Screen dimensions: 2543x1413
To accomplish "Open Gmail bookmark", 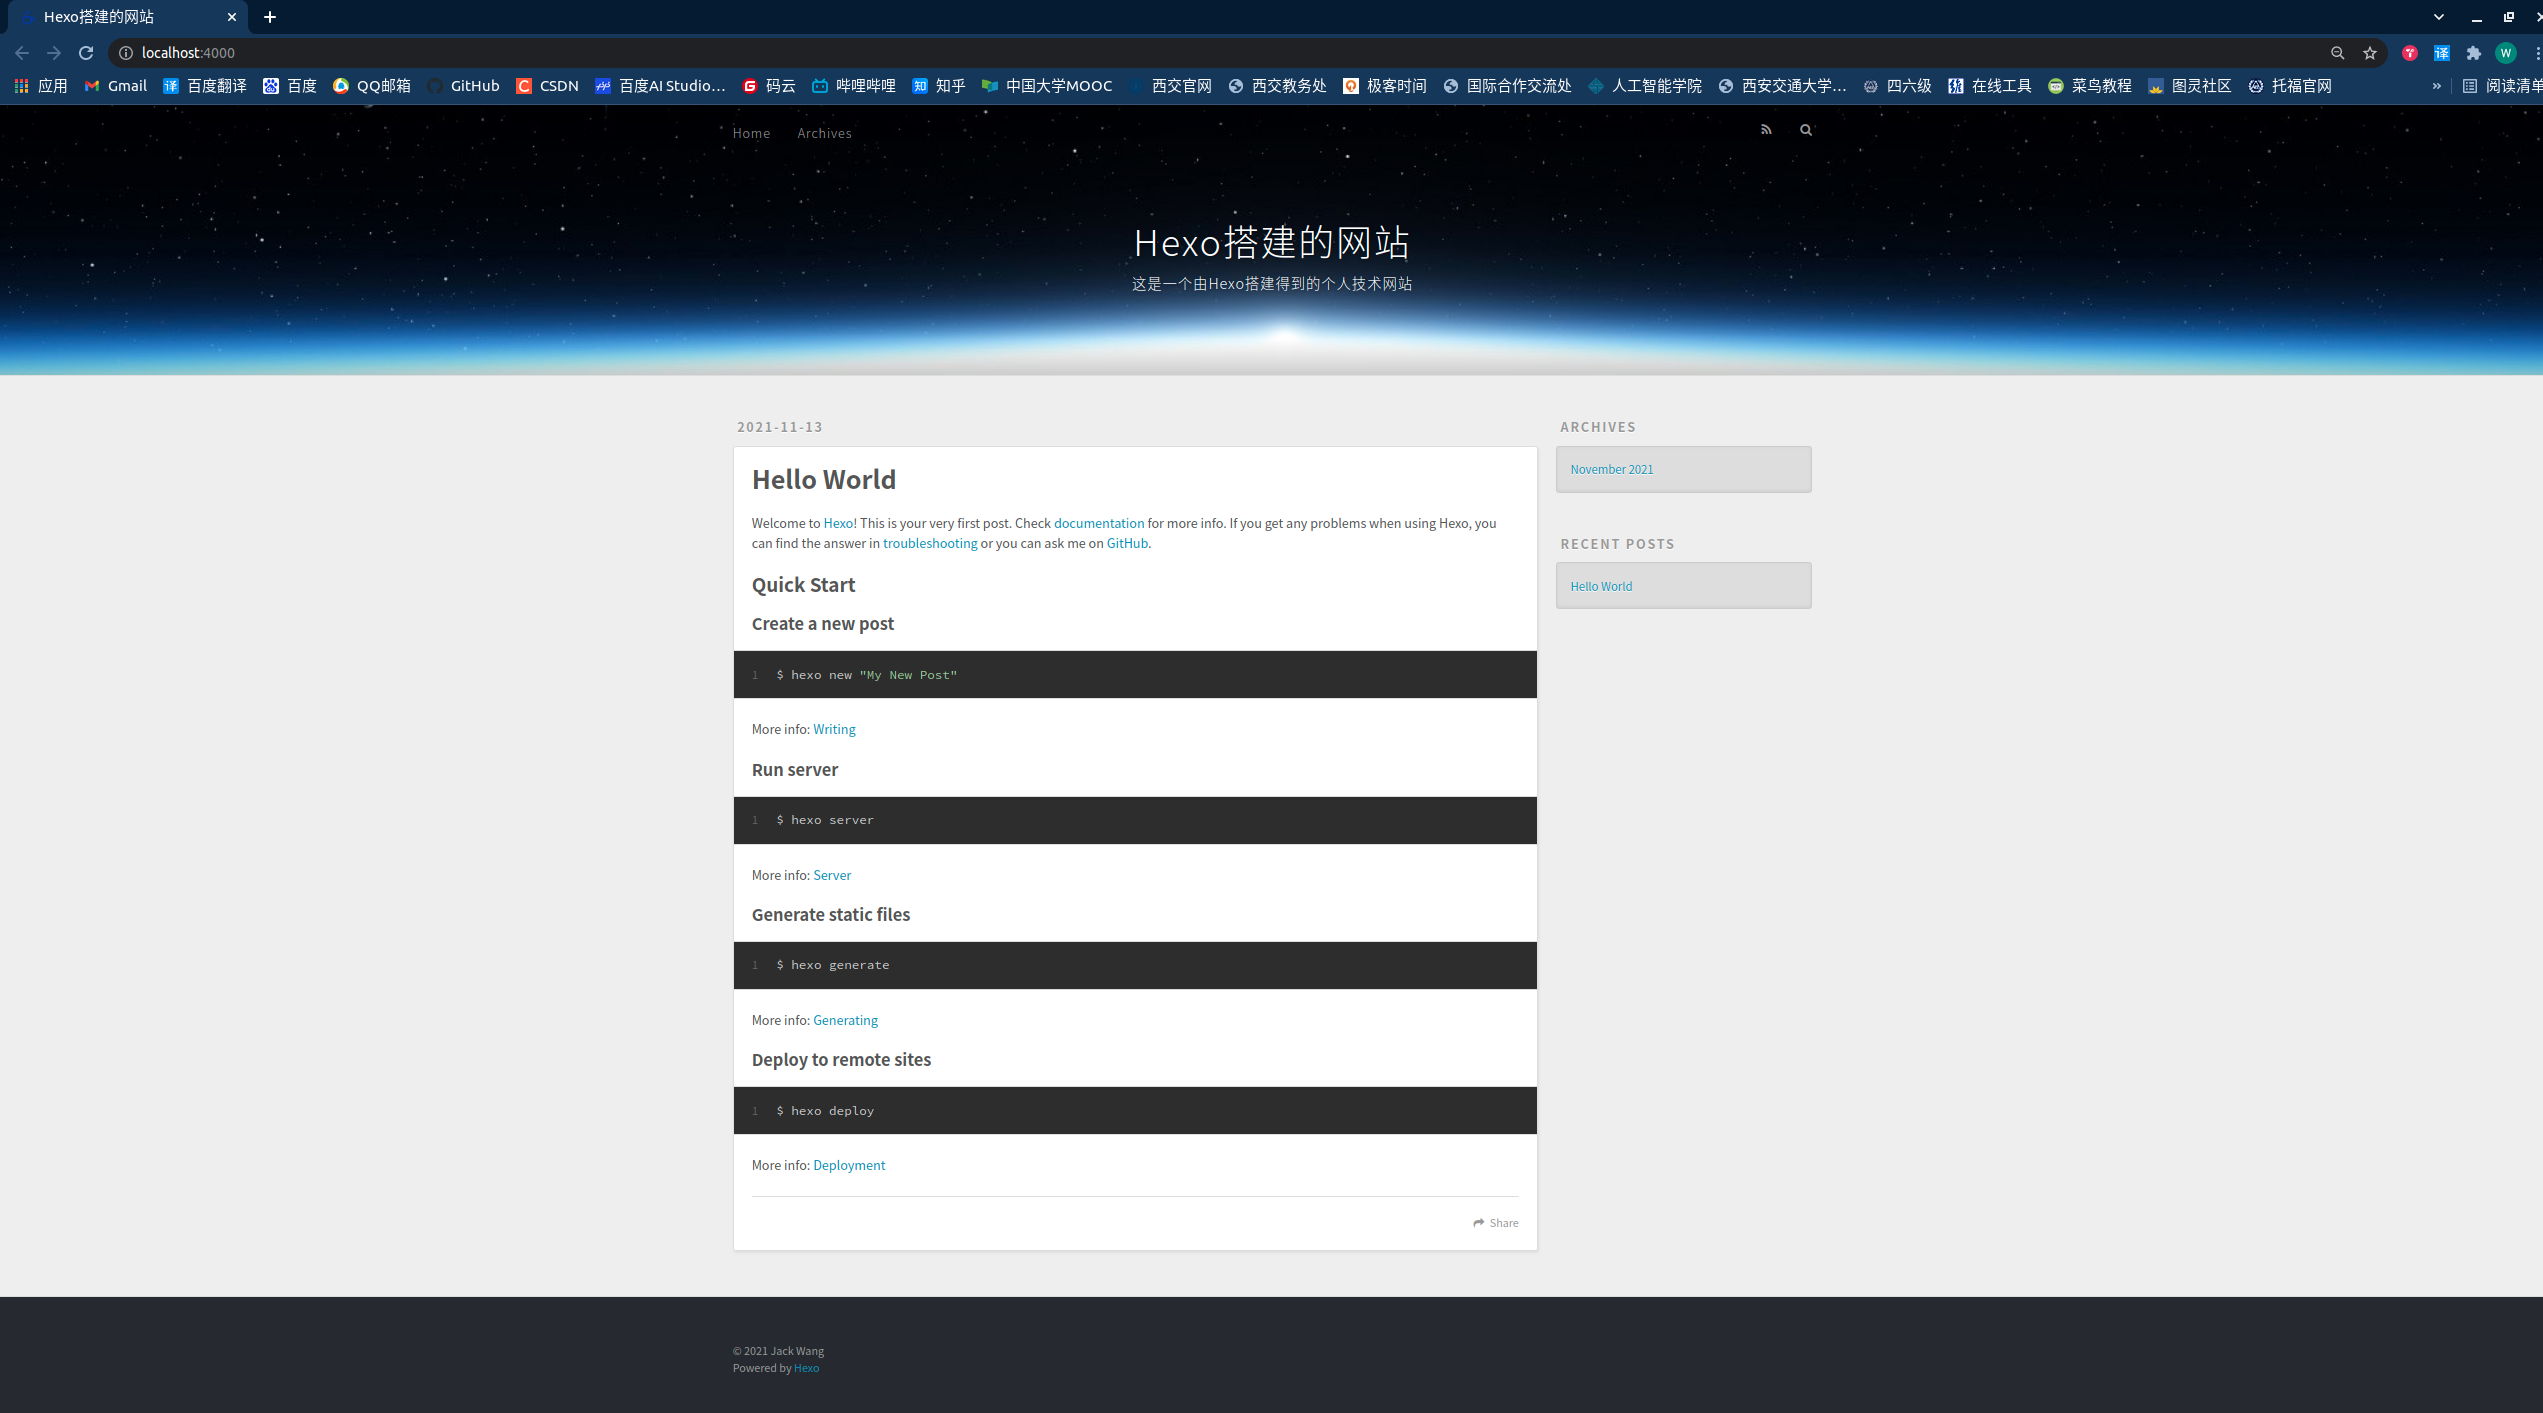I will pos(116,86).
